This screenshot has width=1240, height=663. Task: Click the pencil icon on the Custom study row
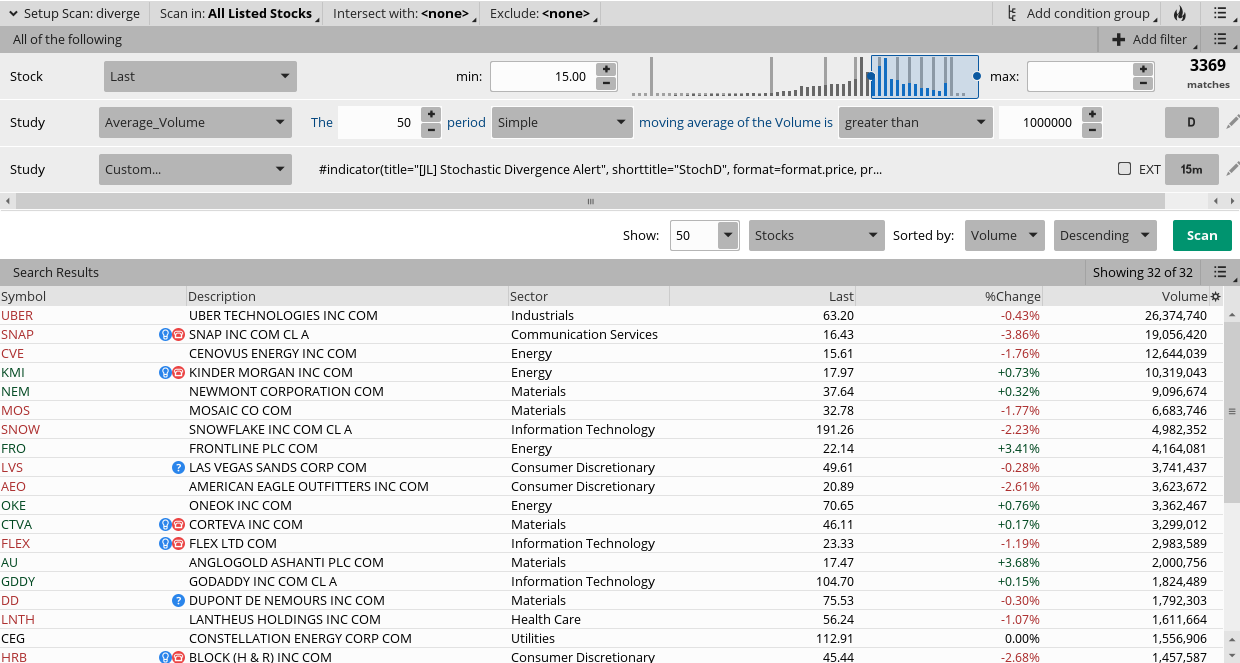pyautogui.click(x=1232, y=169)
